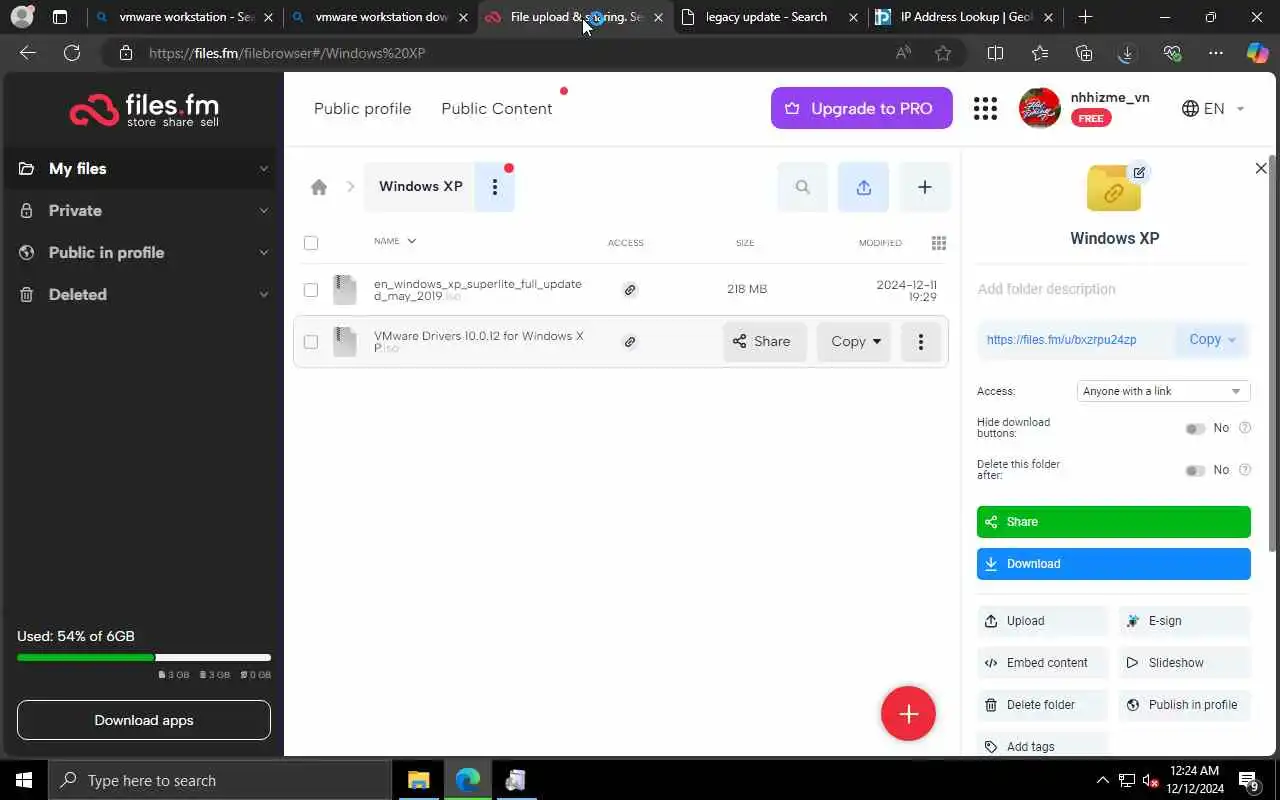Open Copy link dropdown in details panel
Viewport: 1280px width, 800px height.
[x=1212, y=340]
